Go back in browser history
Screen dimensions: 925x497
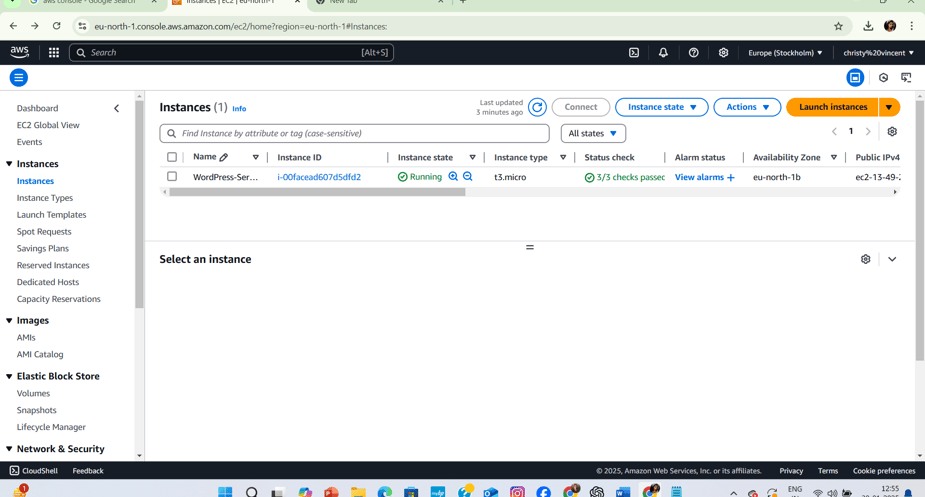(14, 26)
